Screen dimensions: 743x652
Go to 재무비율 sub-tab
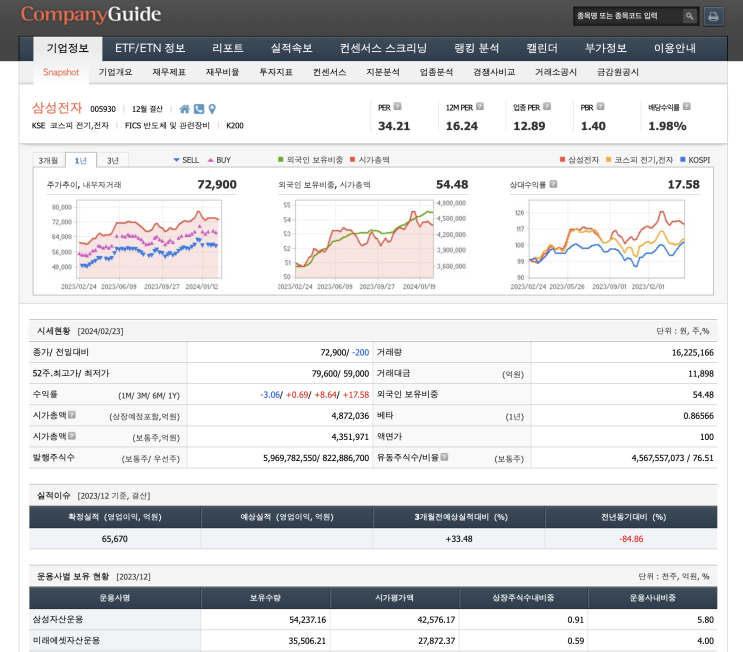222,72
